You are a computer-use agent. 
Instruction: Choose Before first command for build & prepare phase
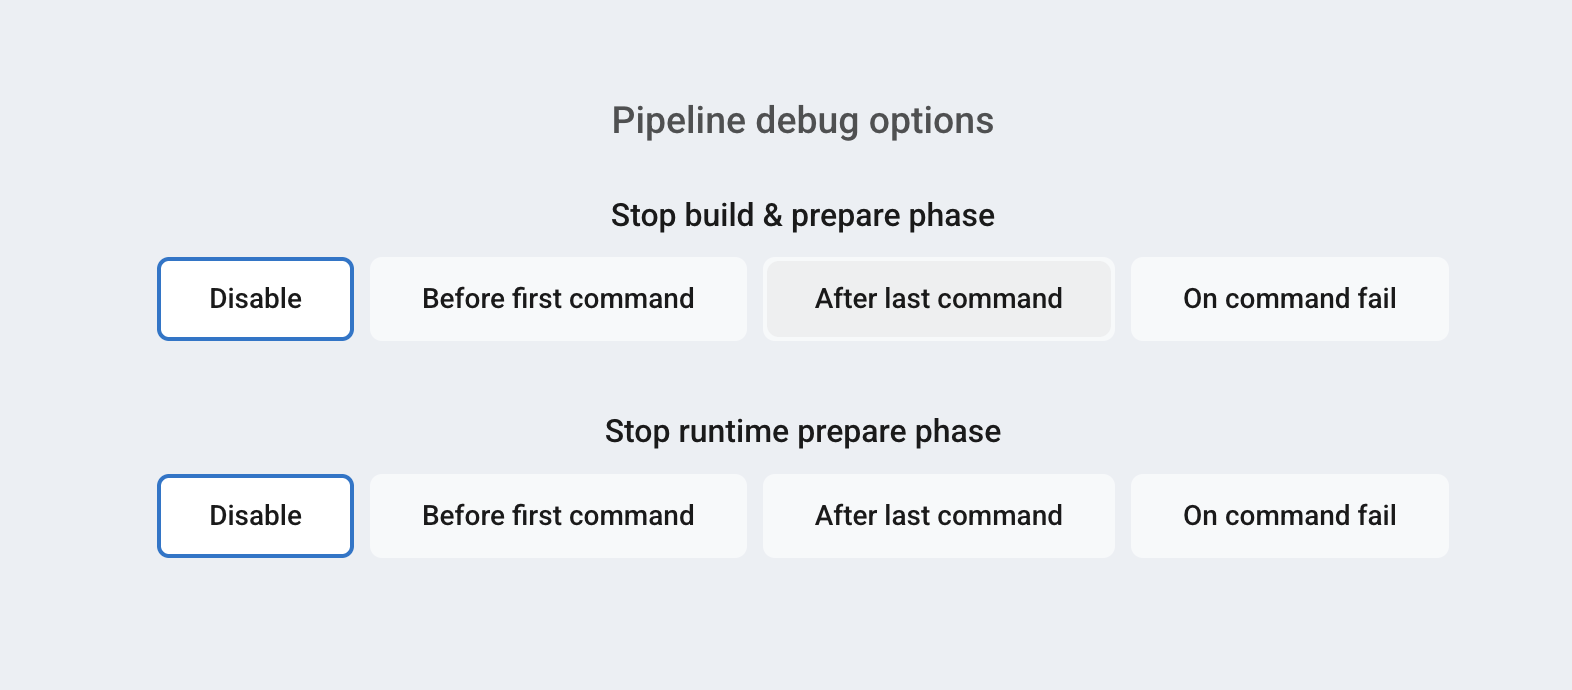[x=558, y=299]
